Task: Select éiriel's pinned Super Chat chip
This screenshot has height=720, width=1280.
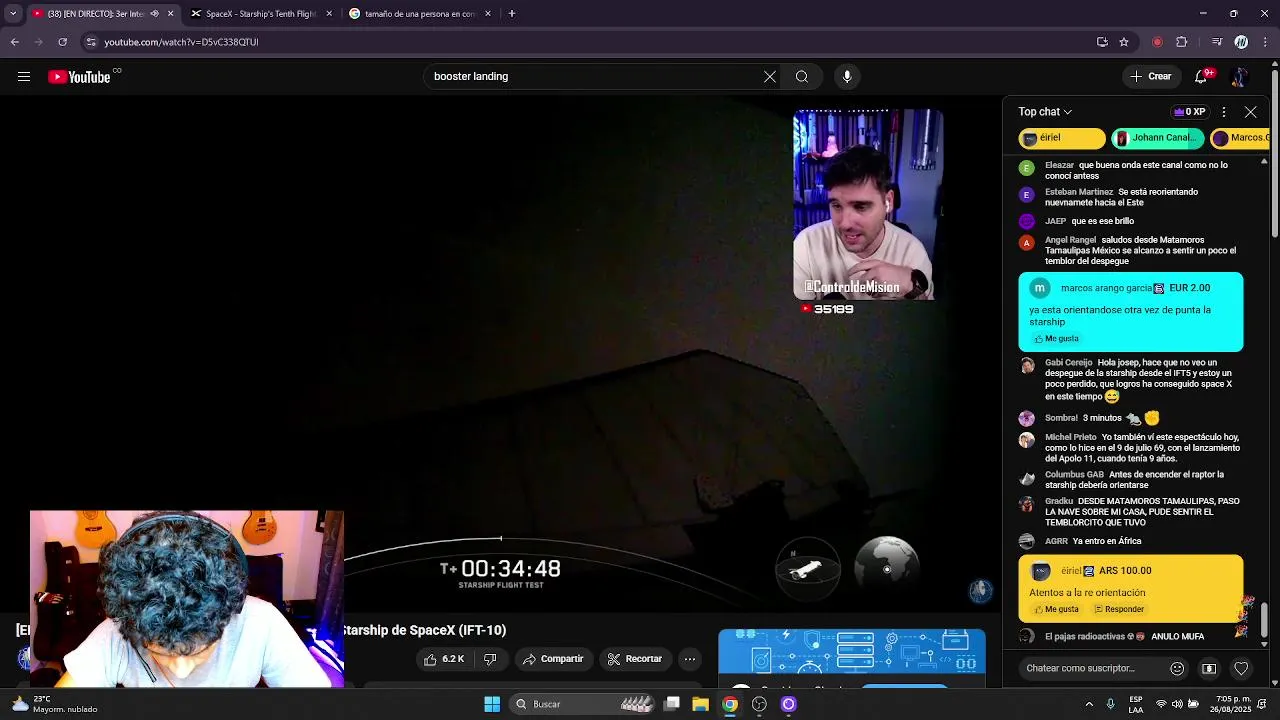Action: click(1062, 138)
